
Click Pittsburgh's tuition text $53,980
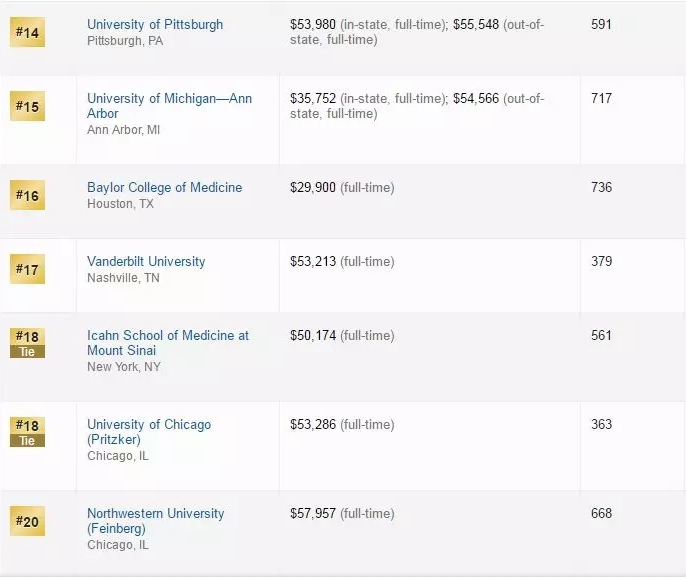pyautogui.click(x=313, y=24)
